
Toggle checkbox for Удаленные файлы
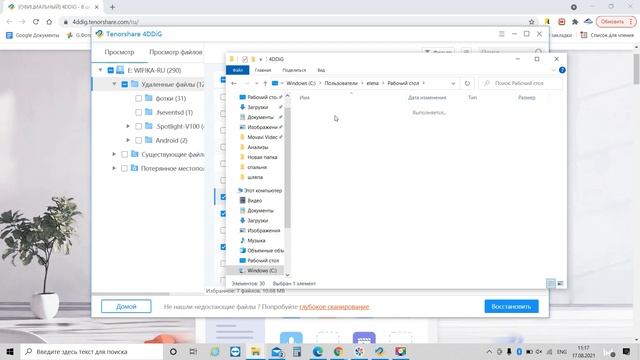tap(124, 84)
